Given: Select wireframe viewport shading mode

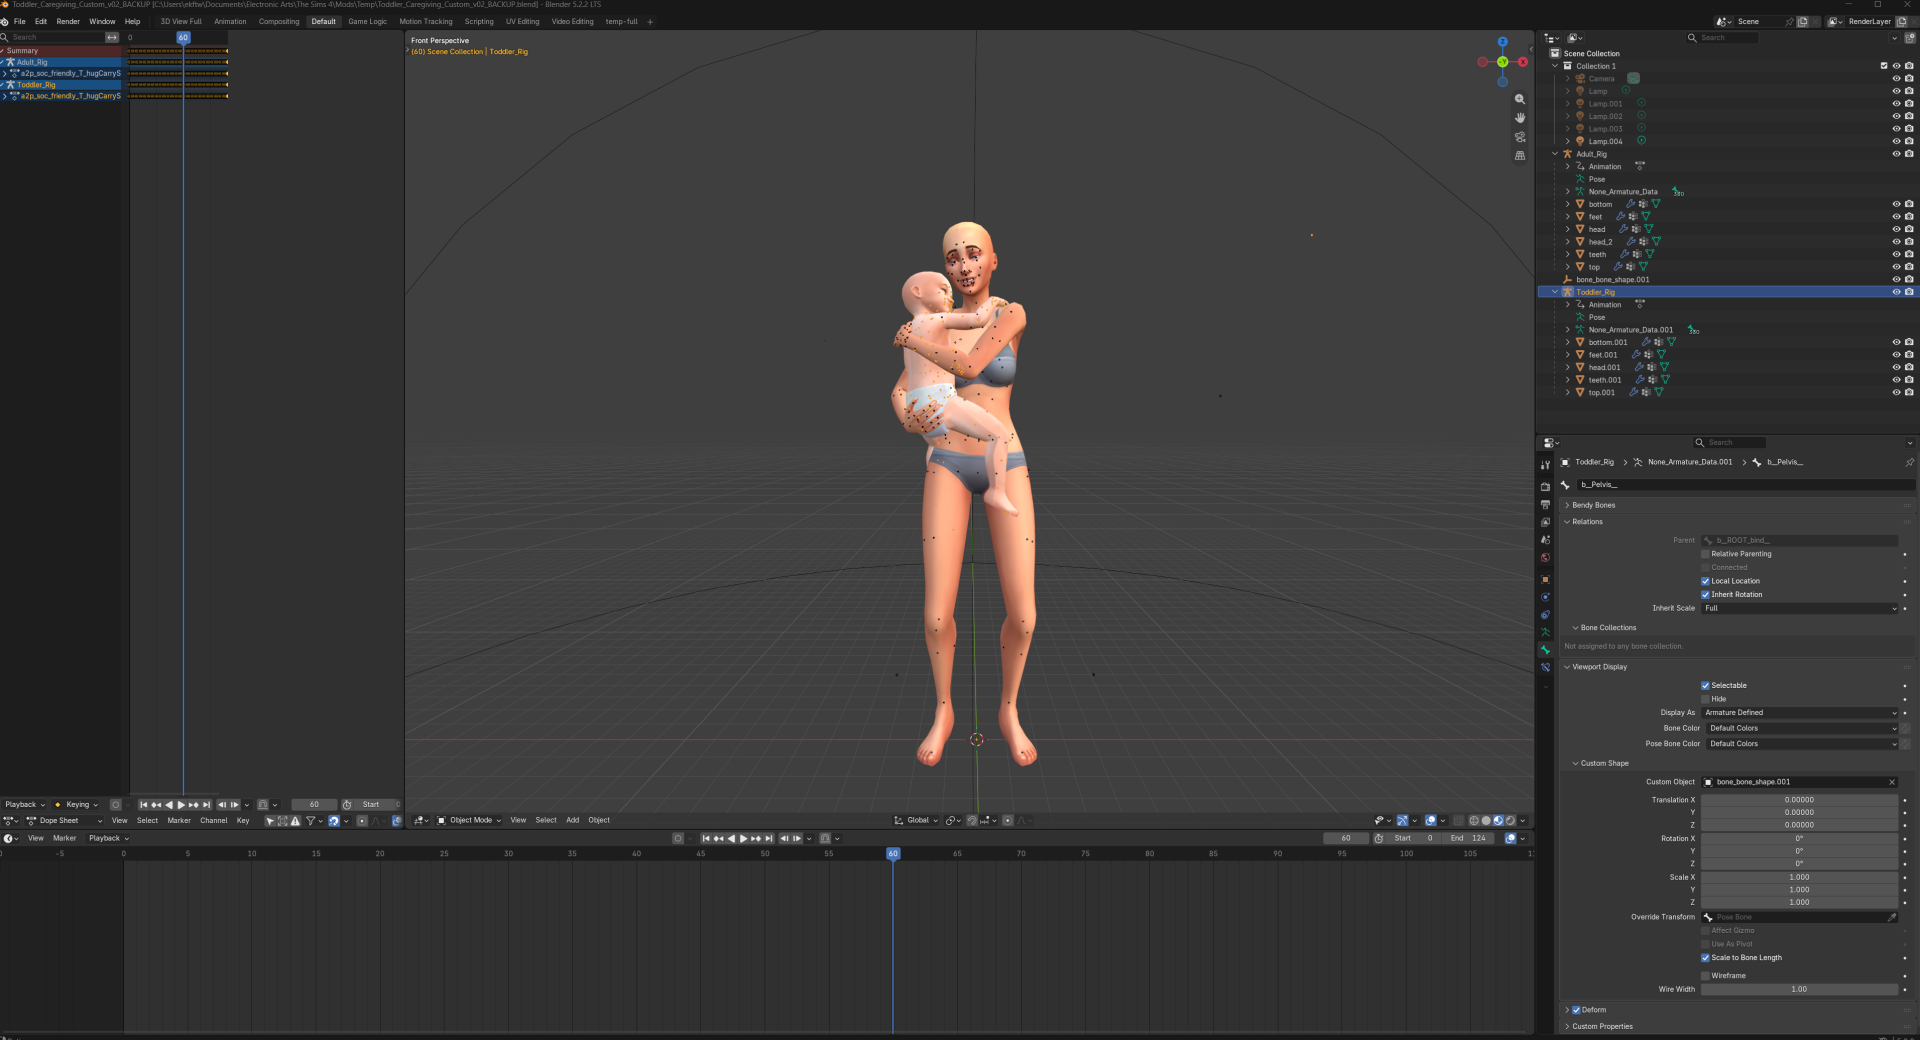Looking at the screenshot, I should point(1474,821).
